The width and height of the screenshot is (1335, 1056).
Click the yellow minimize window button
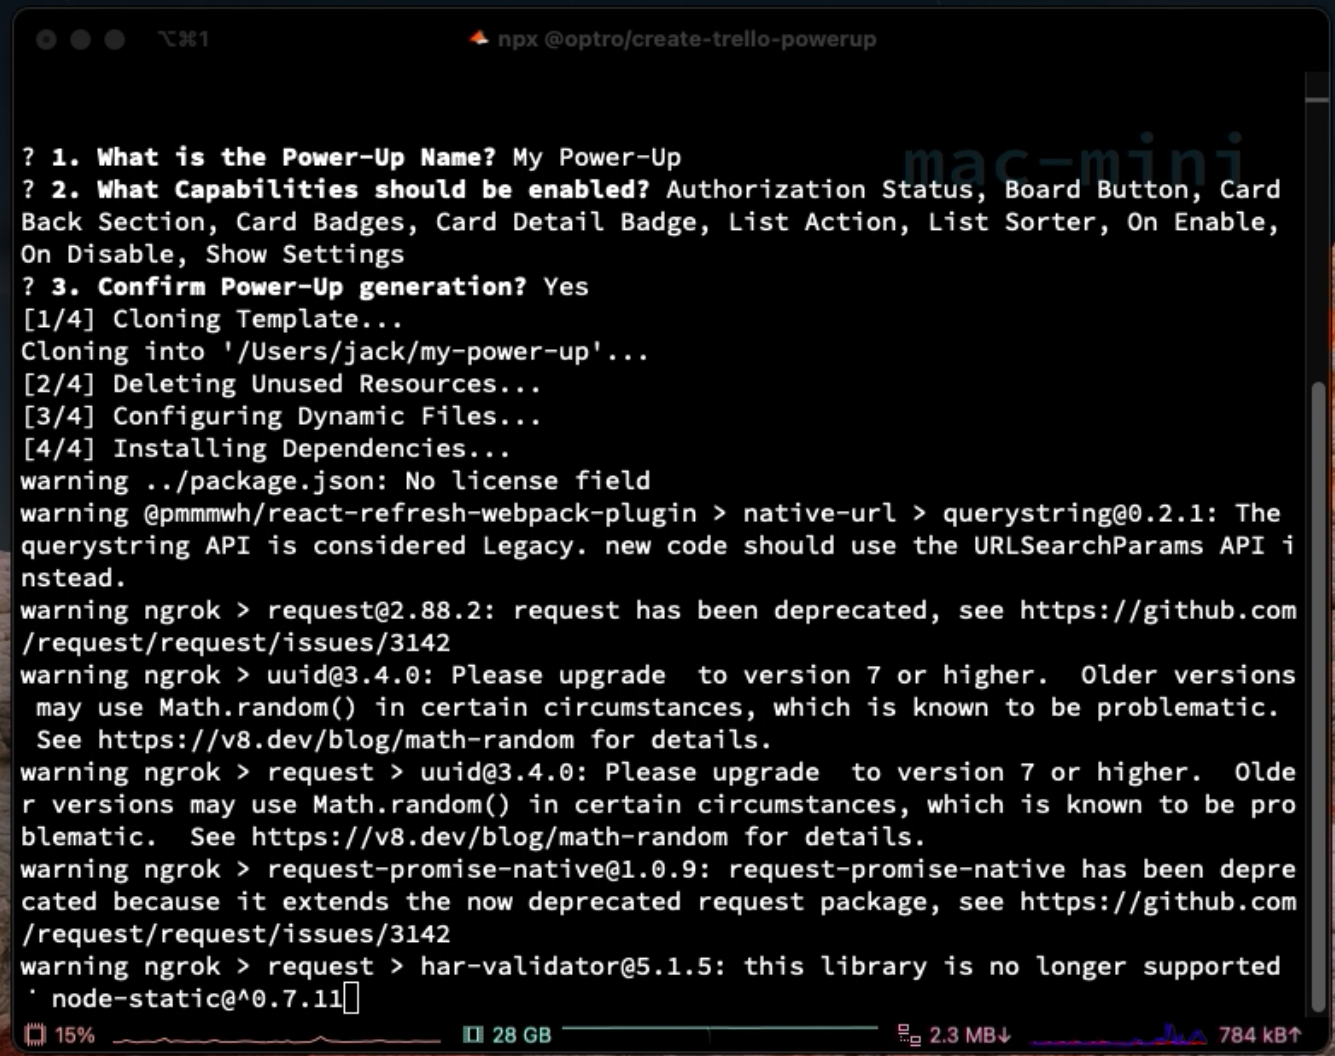[80, 39]
